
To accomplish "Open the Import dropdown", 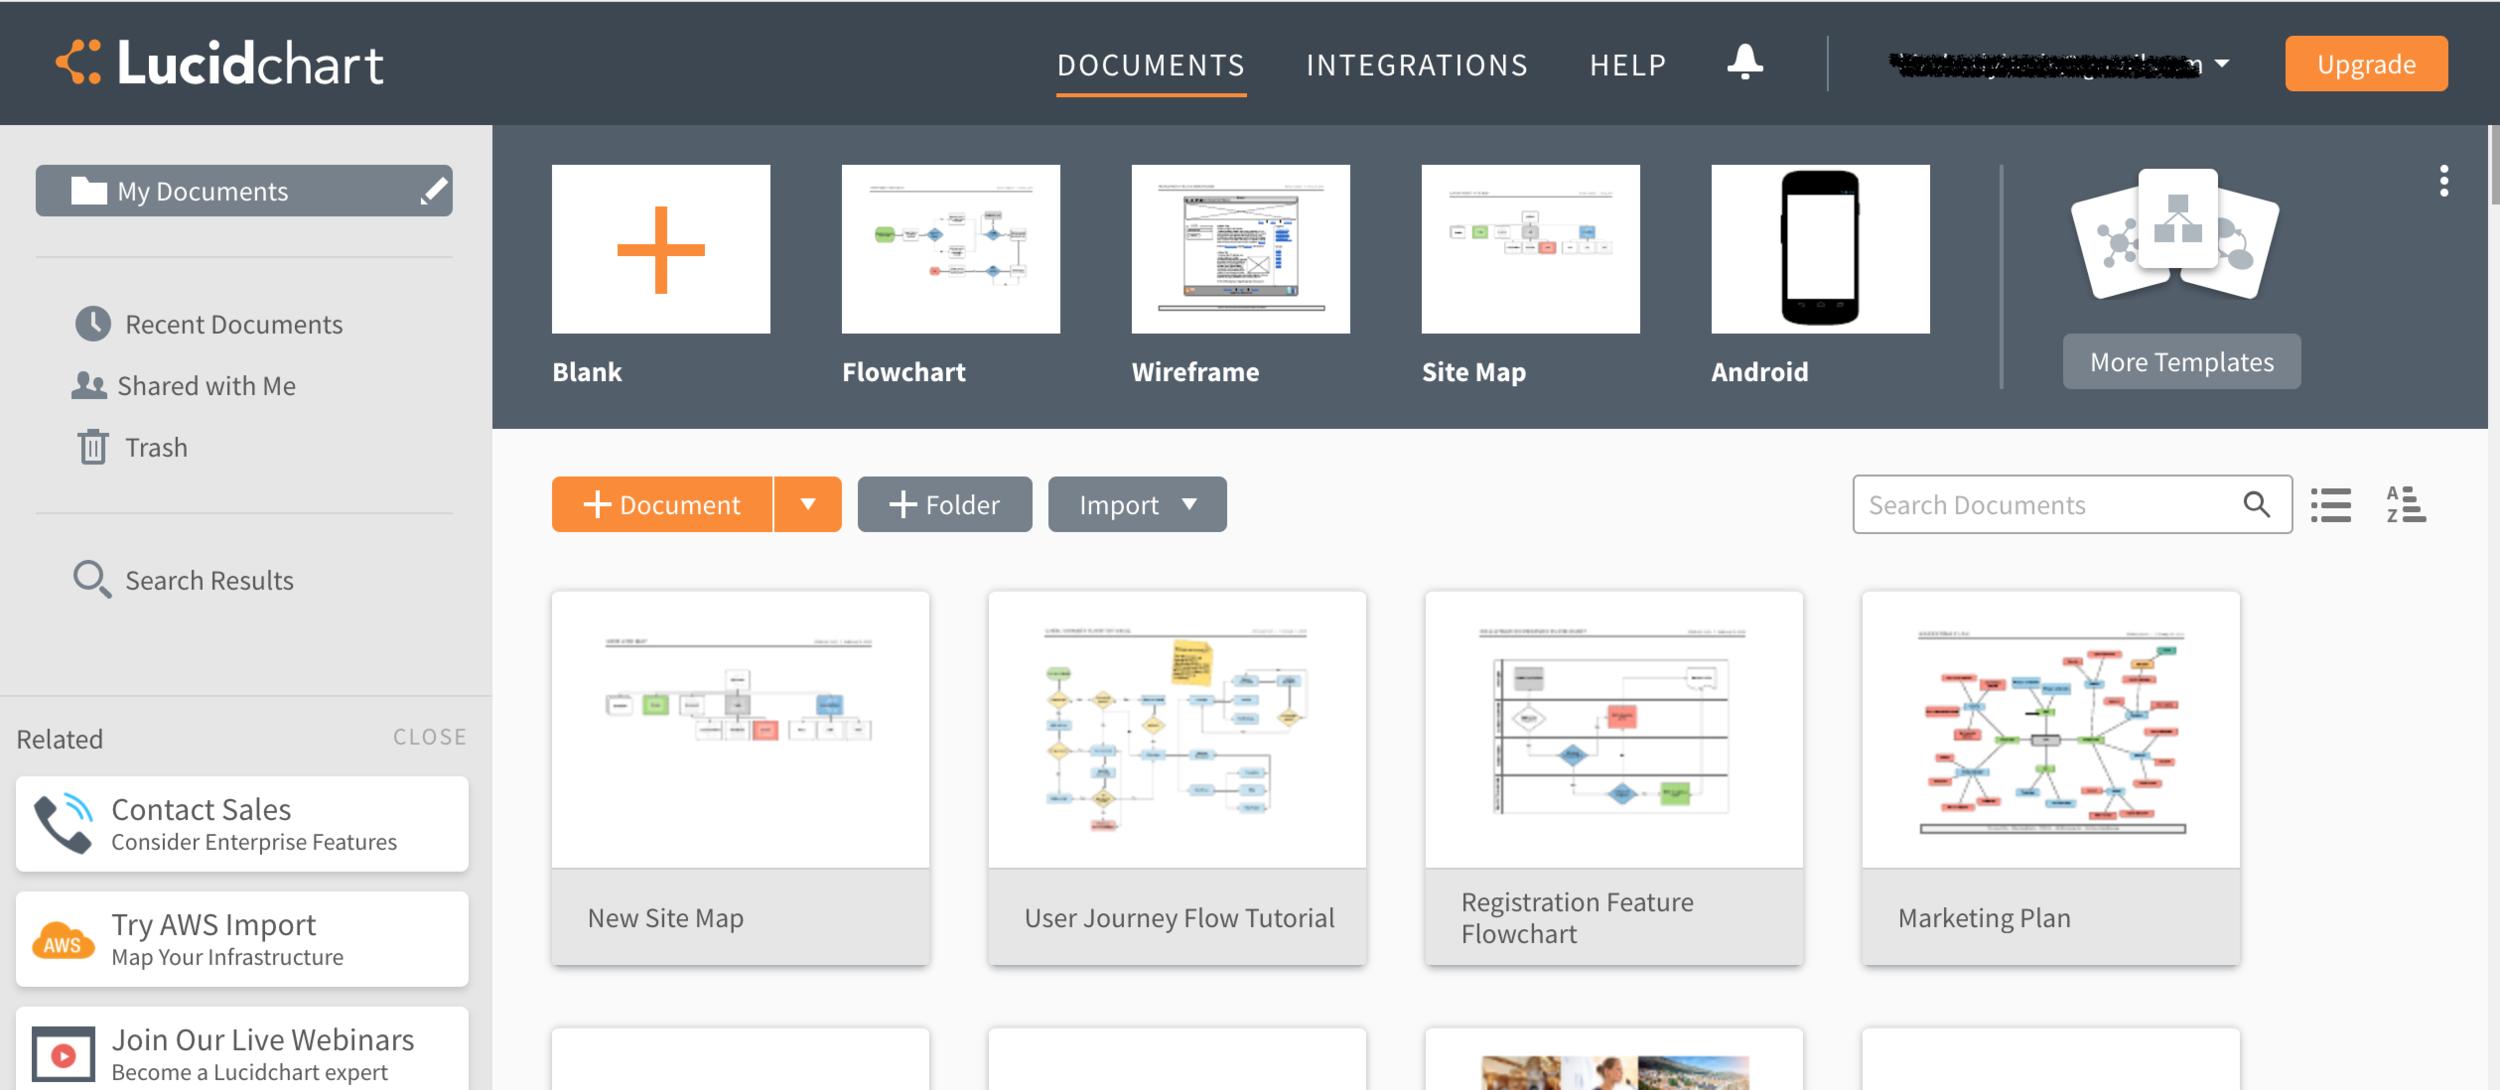I will (x=1137, y=504).
